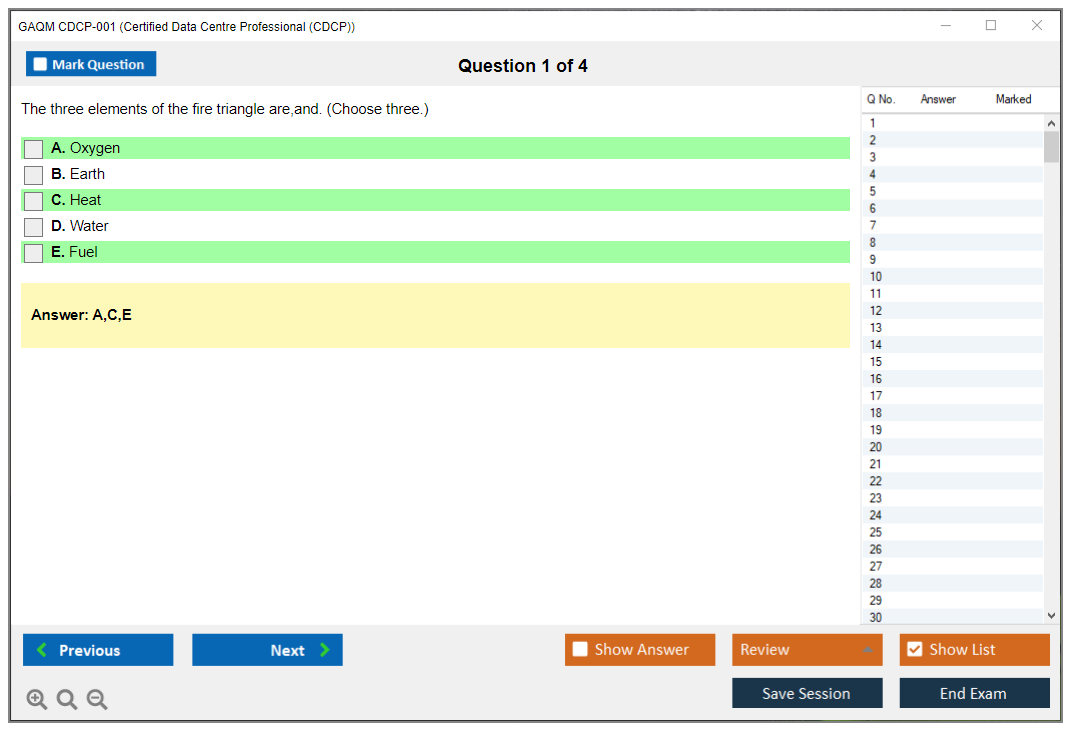
Task: Select the checkbox for option C Heat
Action: coord(34,201)
